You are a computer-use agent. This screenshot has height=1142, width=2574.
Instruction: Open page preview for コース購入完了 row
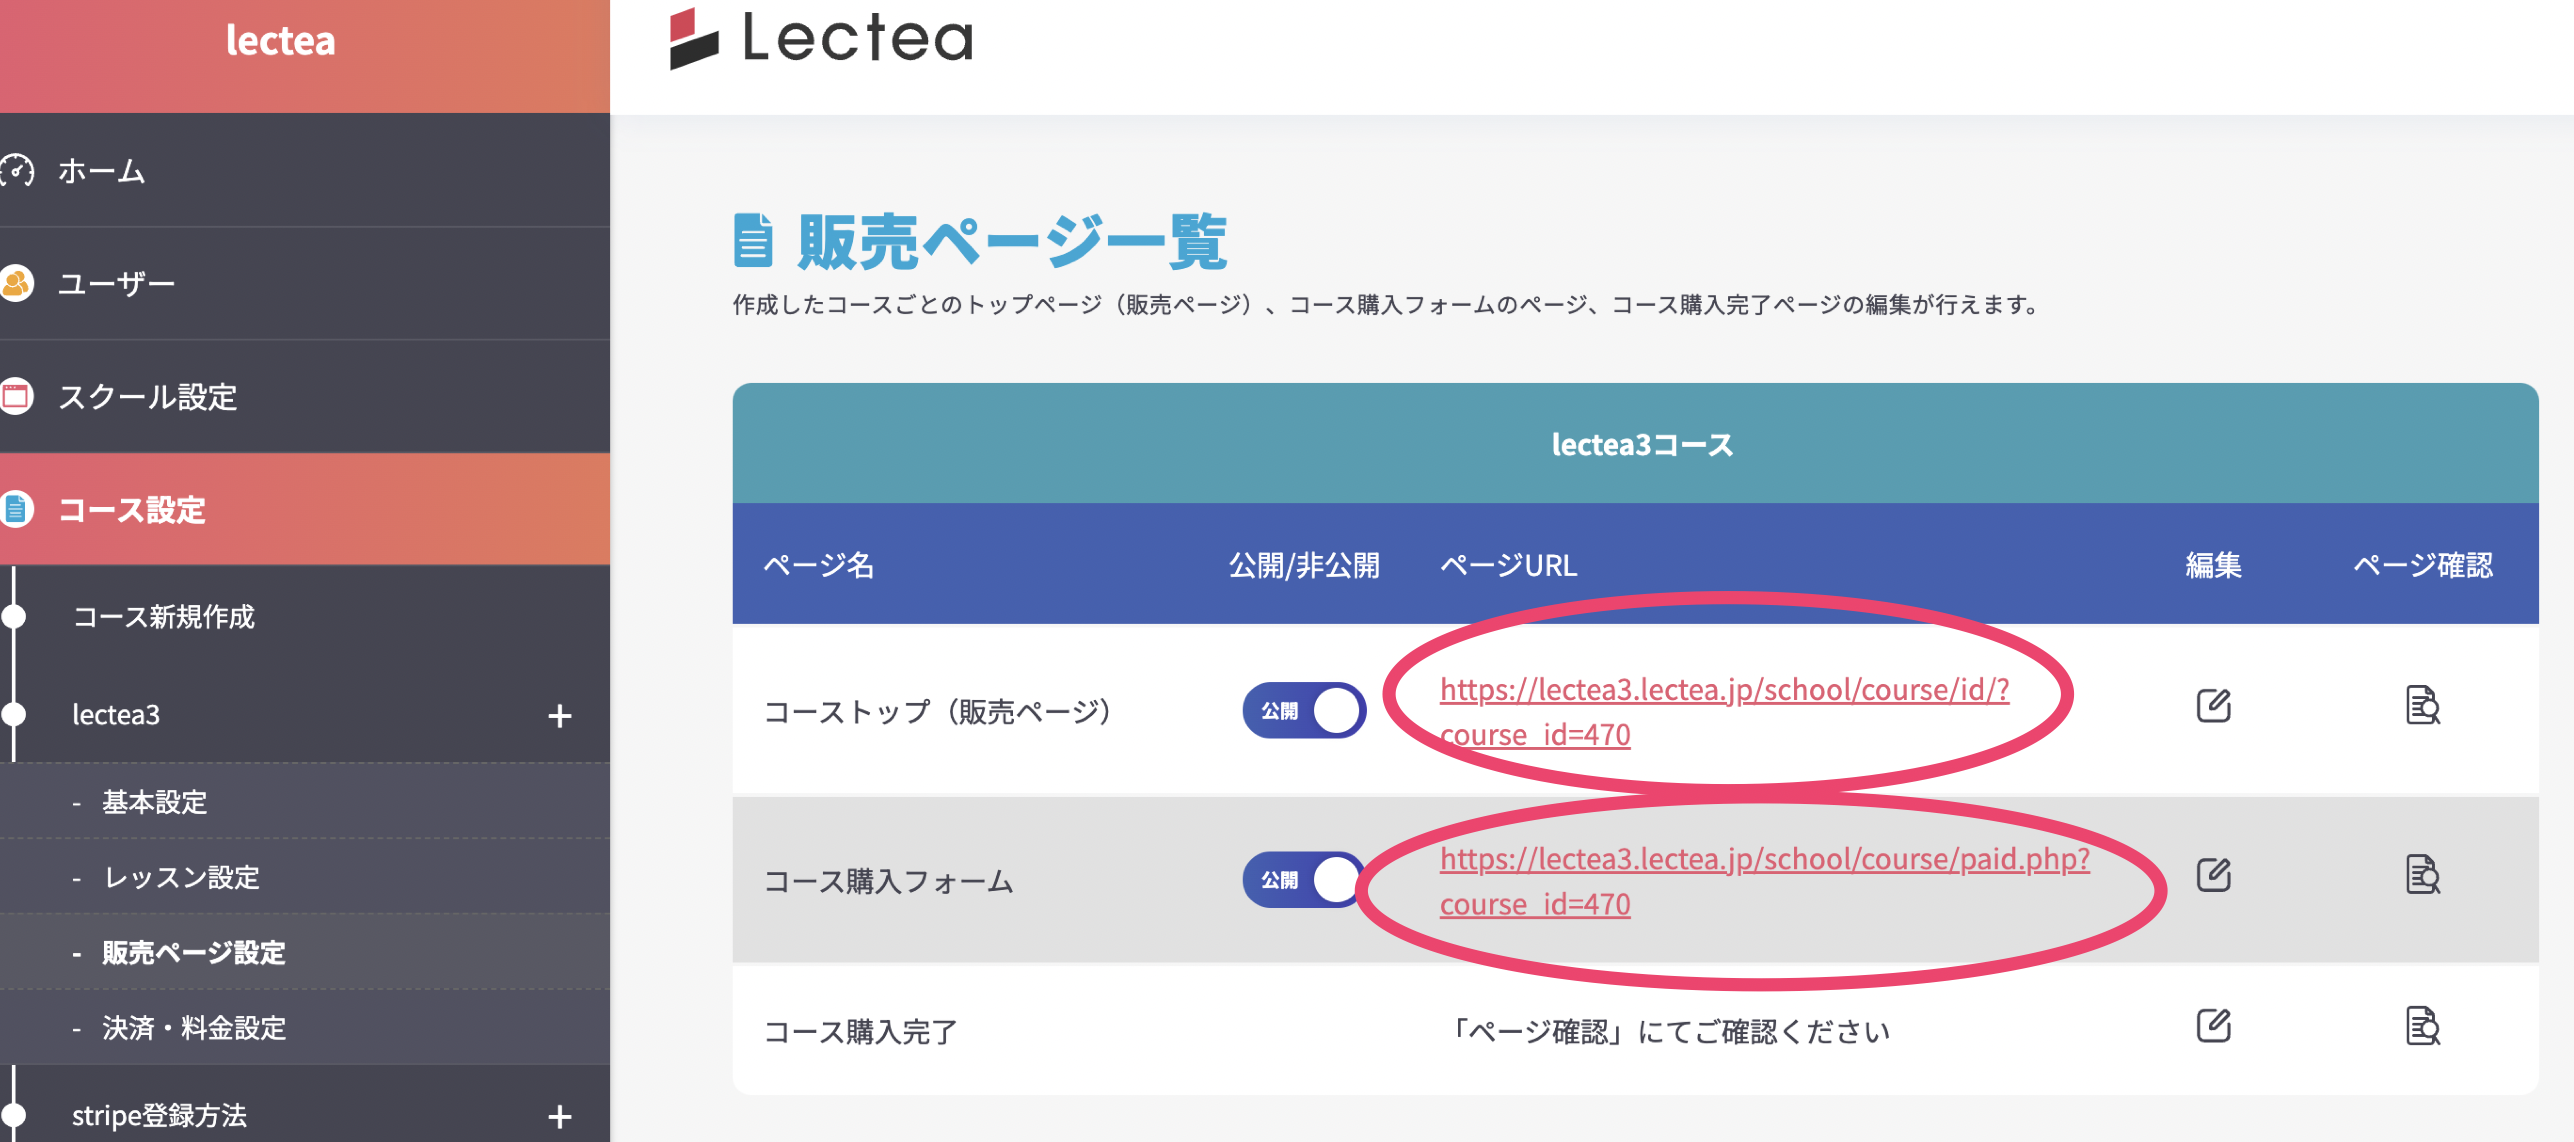click(2422, 1026)
